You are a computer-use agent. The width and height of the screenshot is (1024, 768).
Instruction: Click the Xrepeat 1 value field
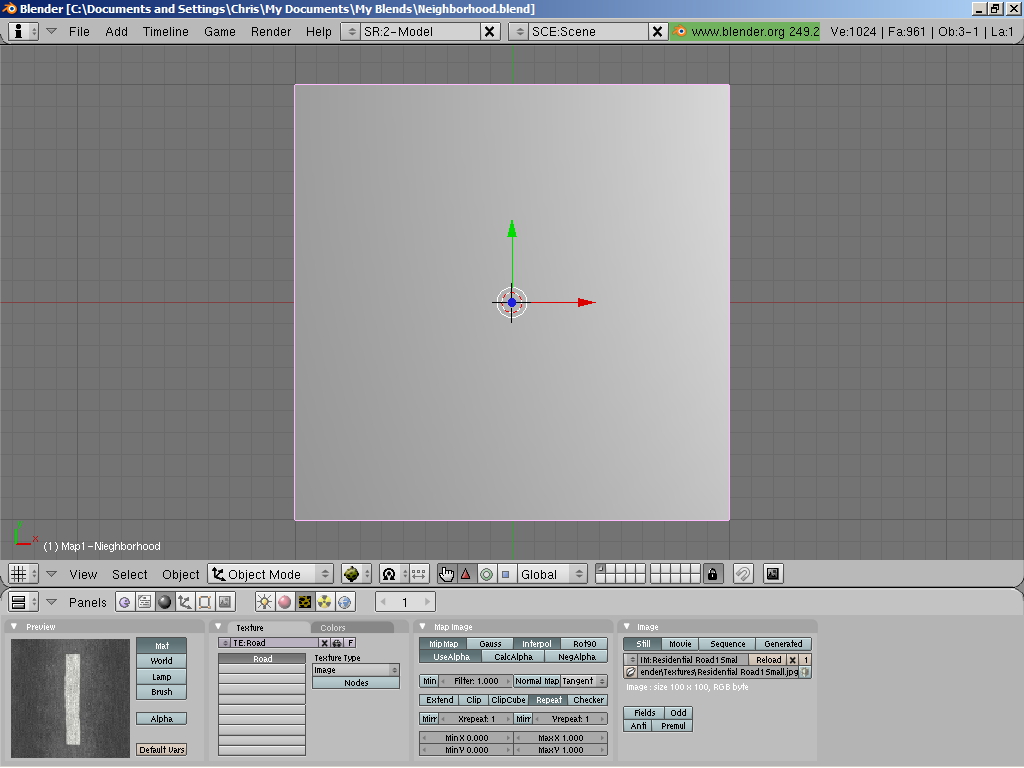476,719
